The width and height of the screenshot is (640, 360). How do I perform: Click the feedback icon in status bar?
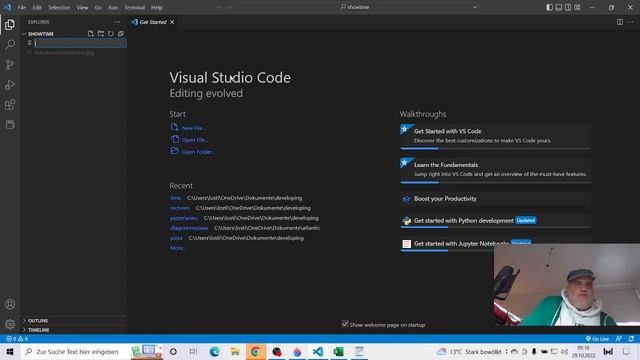[x=619, y=339]
